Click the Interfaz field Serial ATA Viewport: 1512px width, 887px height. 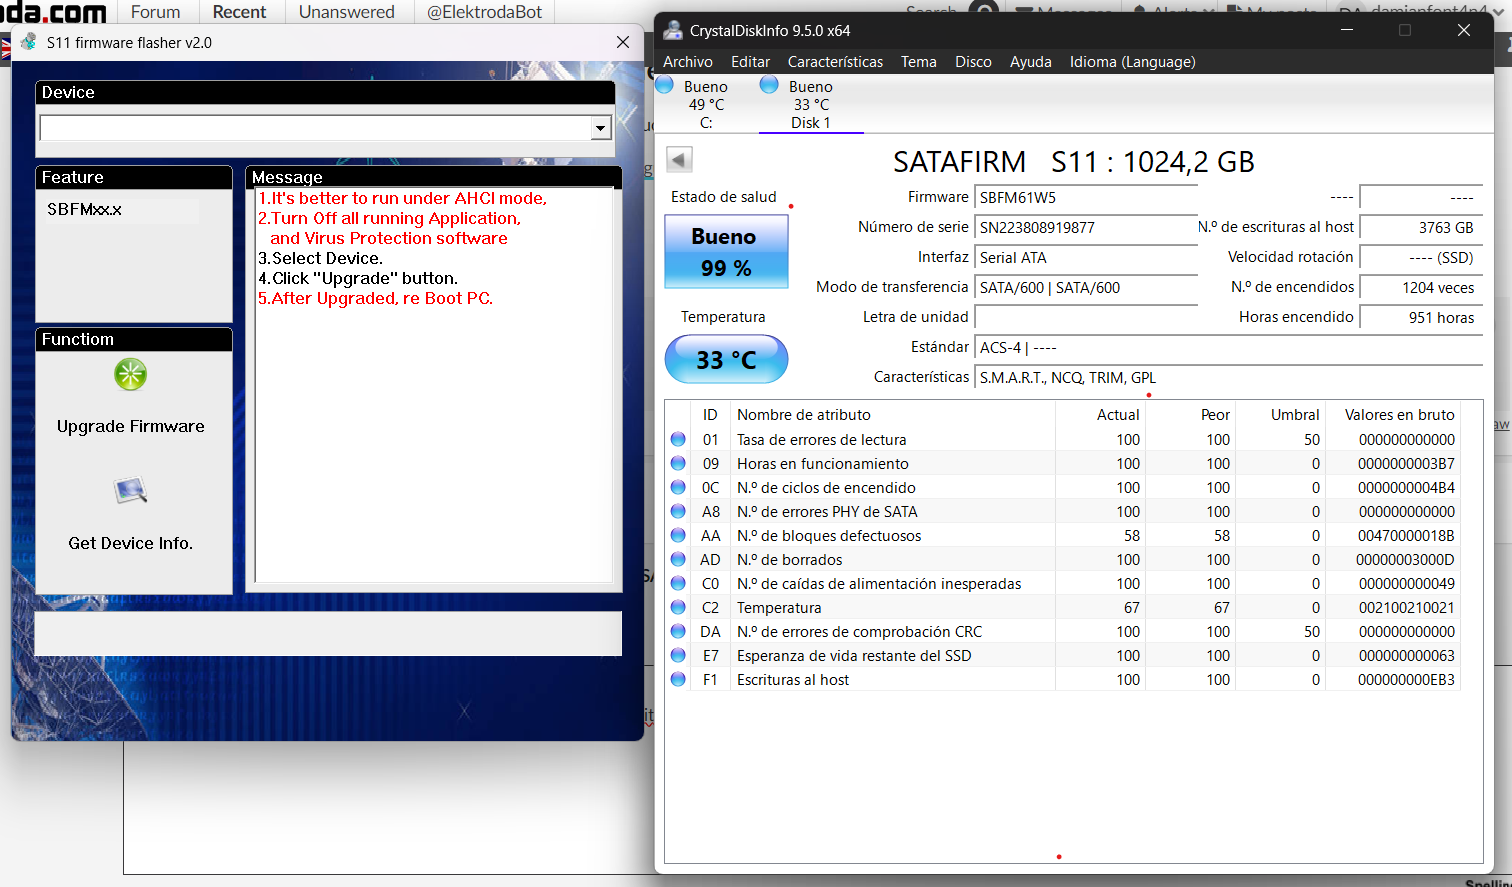(x=1086, y=257)
